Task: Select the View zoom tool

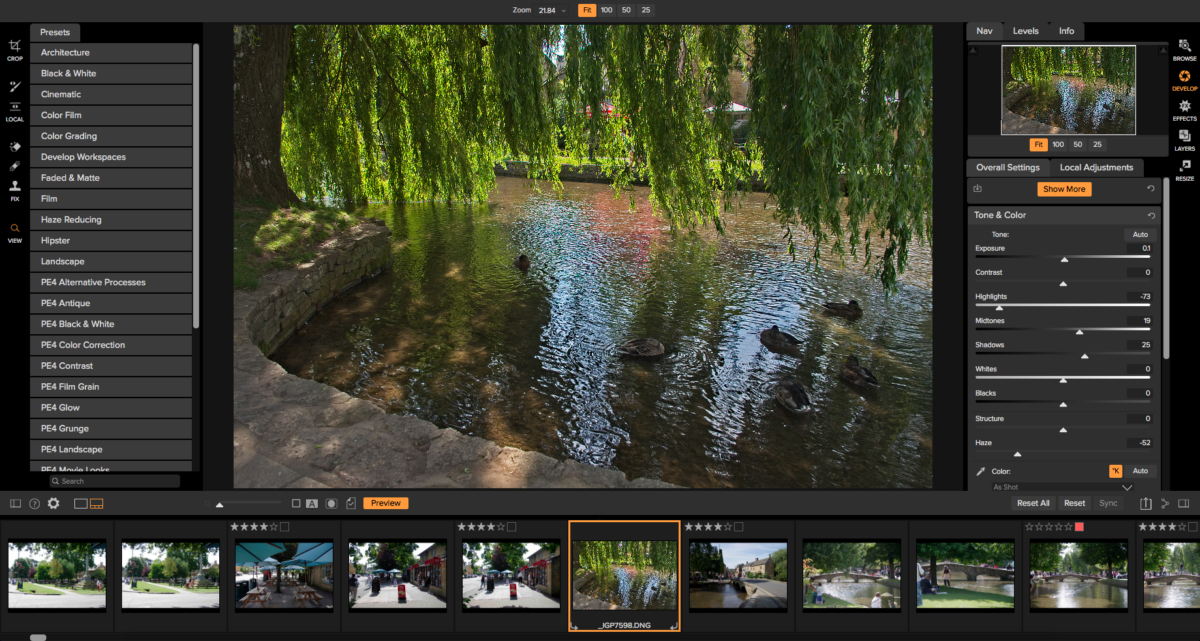Action: (x=14, y=232)
